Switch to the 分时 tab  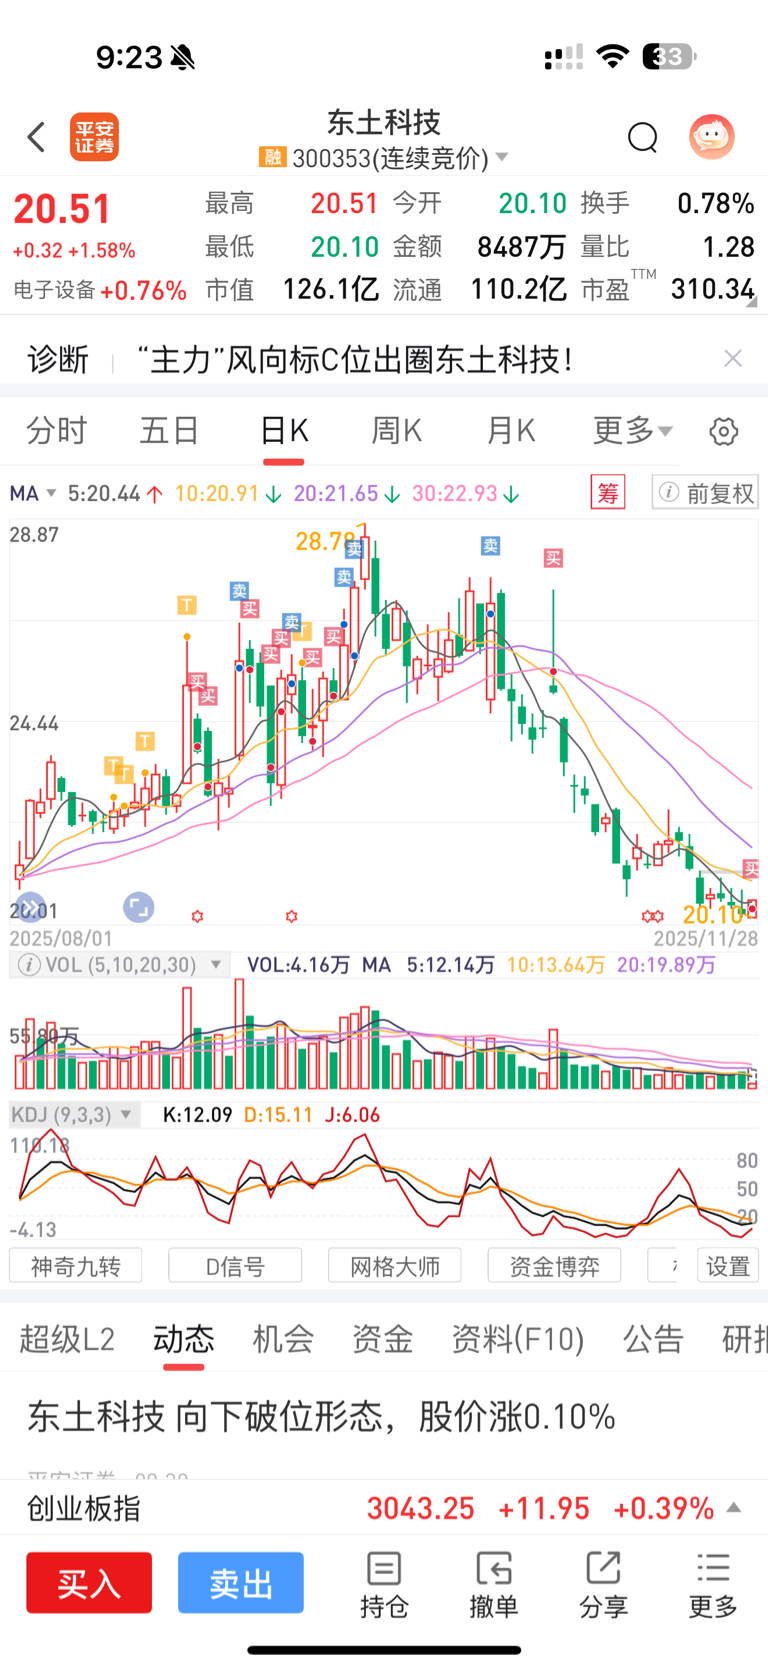tap(56, 431)
